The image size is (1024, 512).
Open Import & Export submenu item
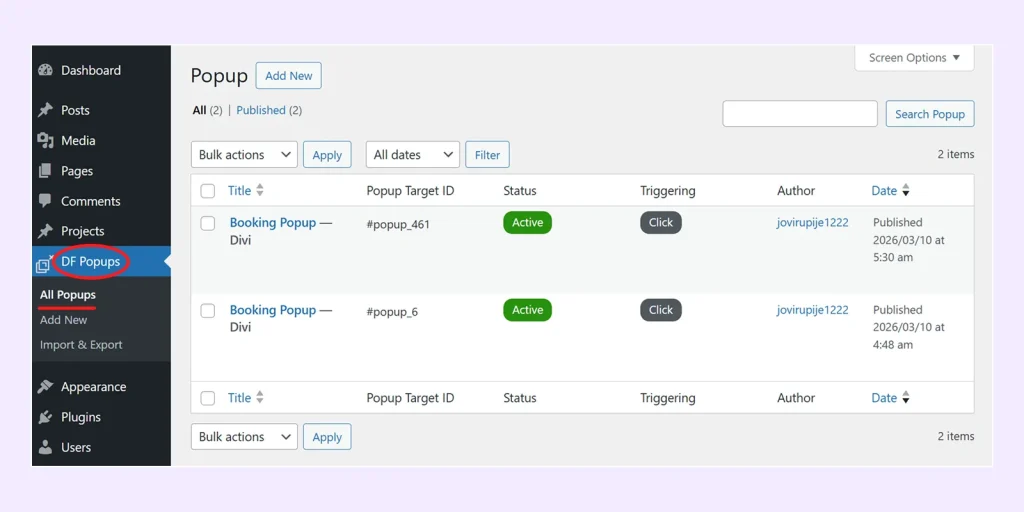[x=81, y=345]
